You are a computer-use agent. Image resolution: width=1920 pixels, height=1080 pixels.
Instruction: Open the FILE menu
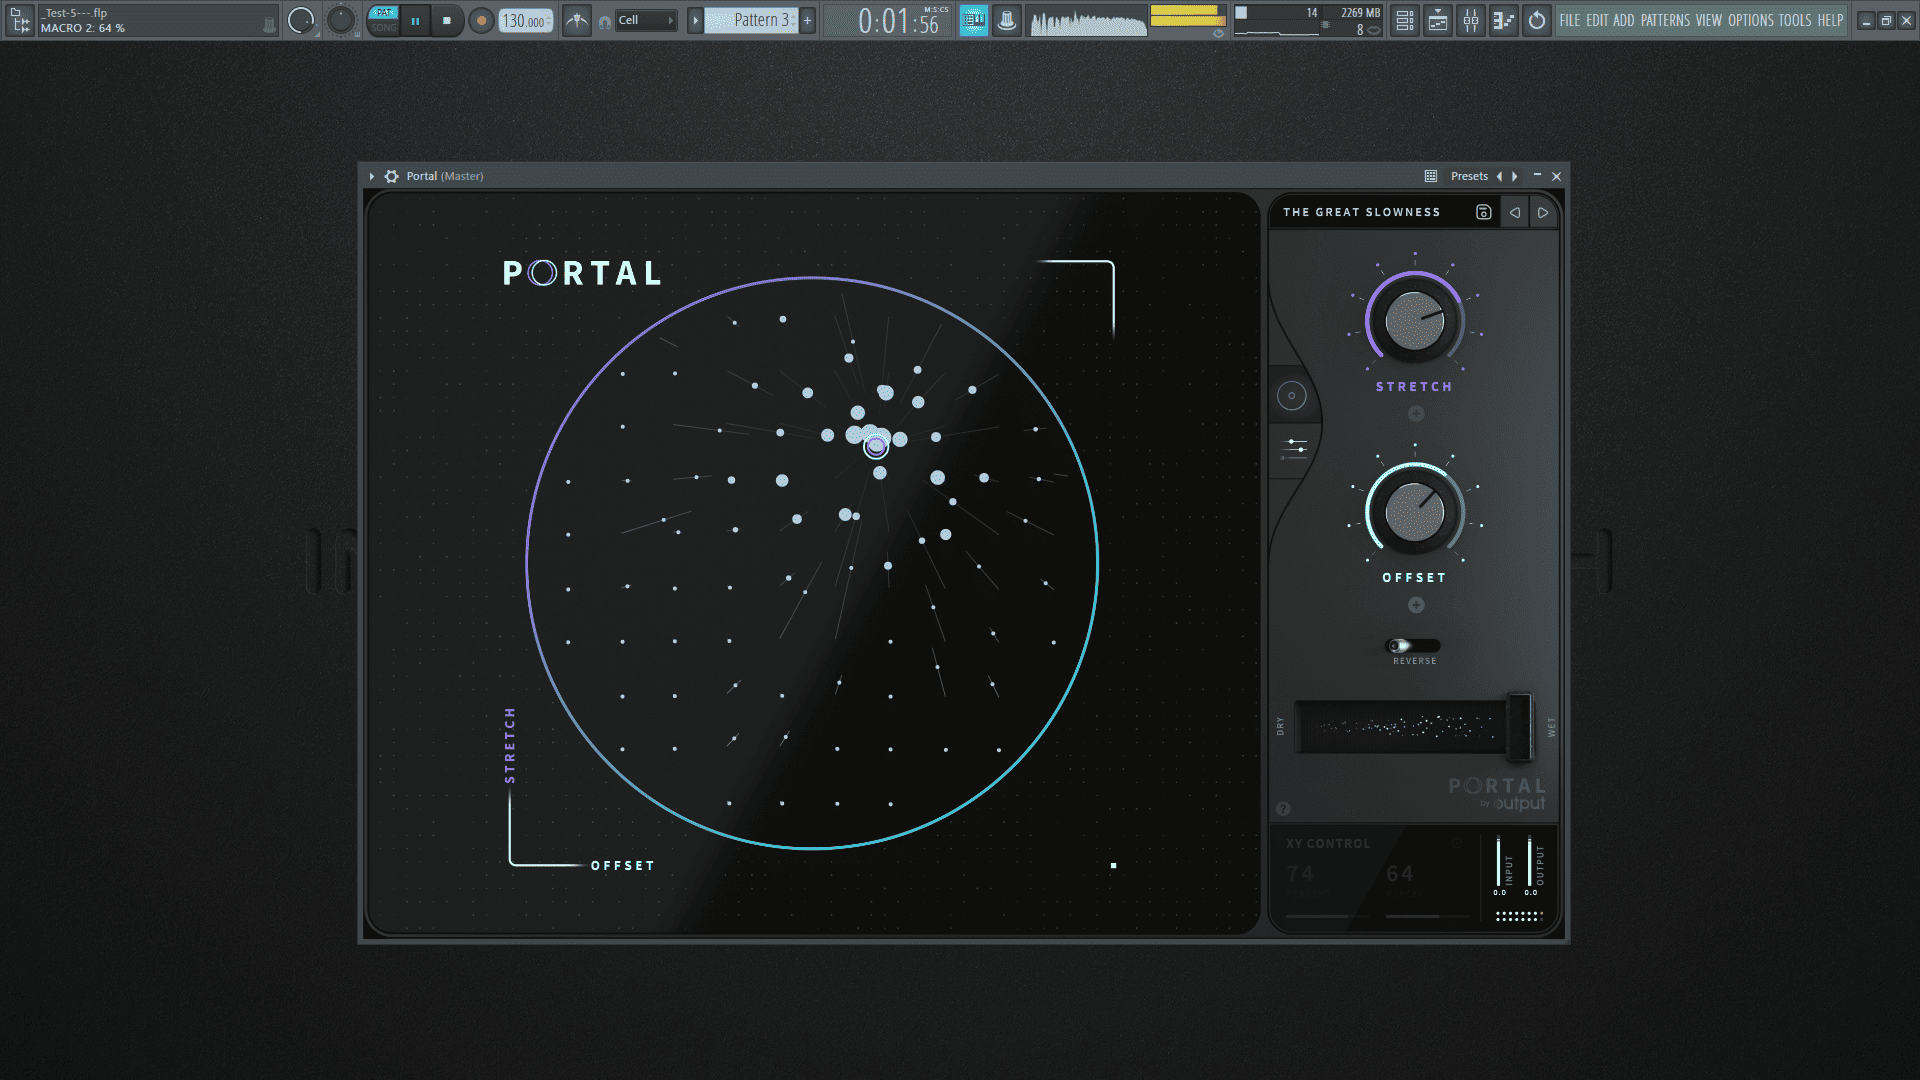pyautogui.click(x=1570, y=20)
